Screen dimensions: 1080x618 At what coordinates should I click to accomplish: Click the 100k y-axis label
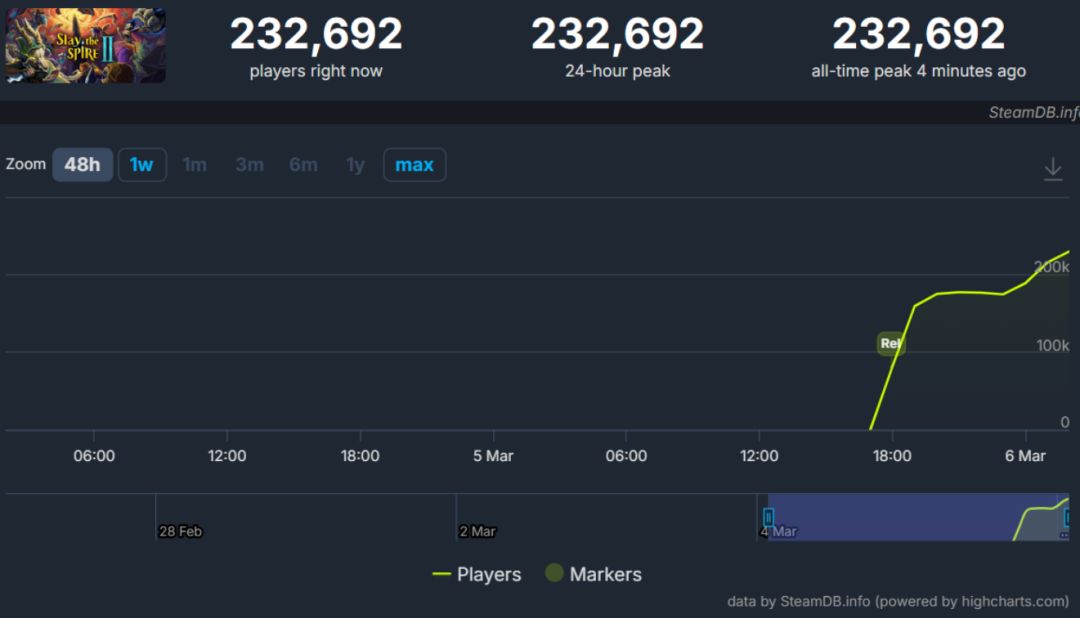1053,345
